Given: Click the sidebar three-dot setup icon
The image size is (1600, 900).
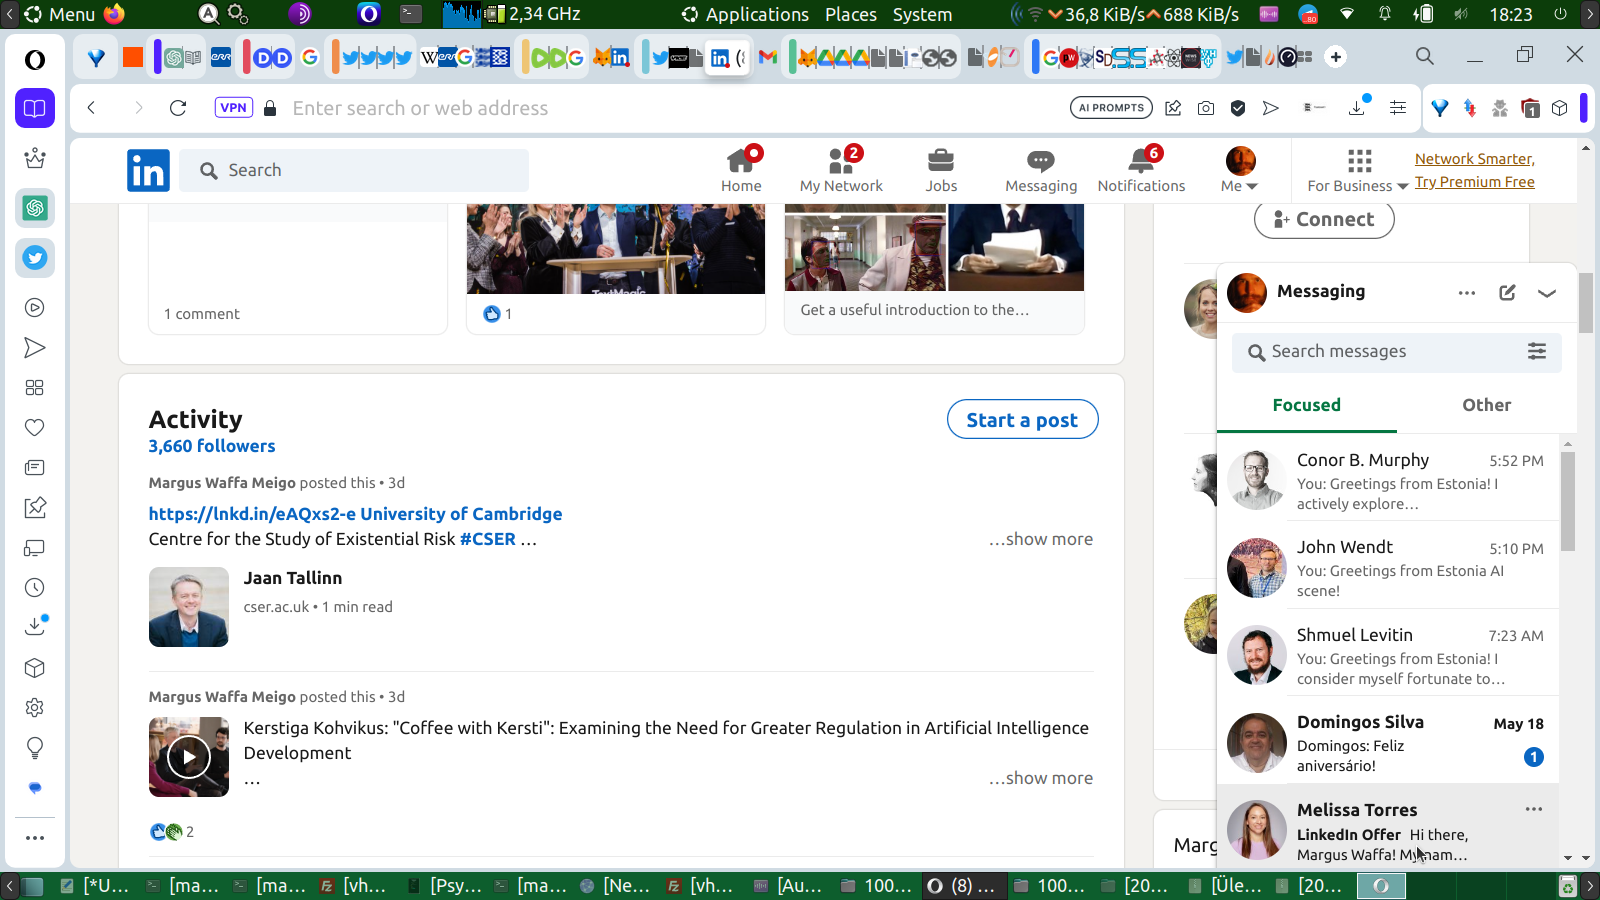Looking at the screenshot, I should [35, 838].
